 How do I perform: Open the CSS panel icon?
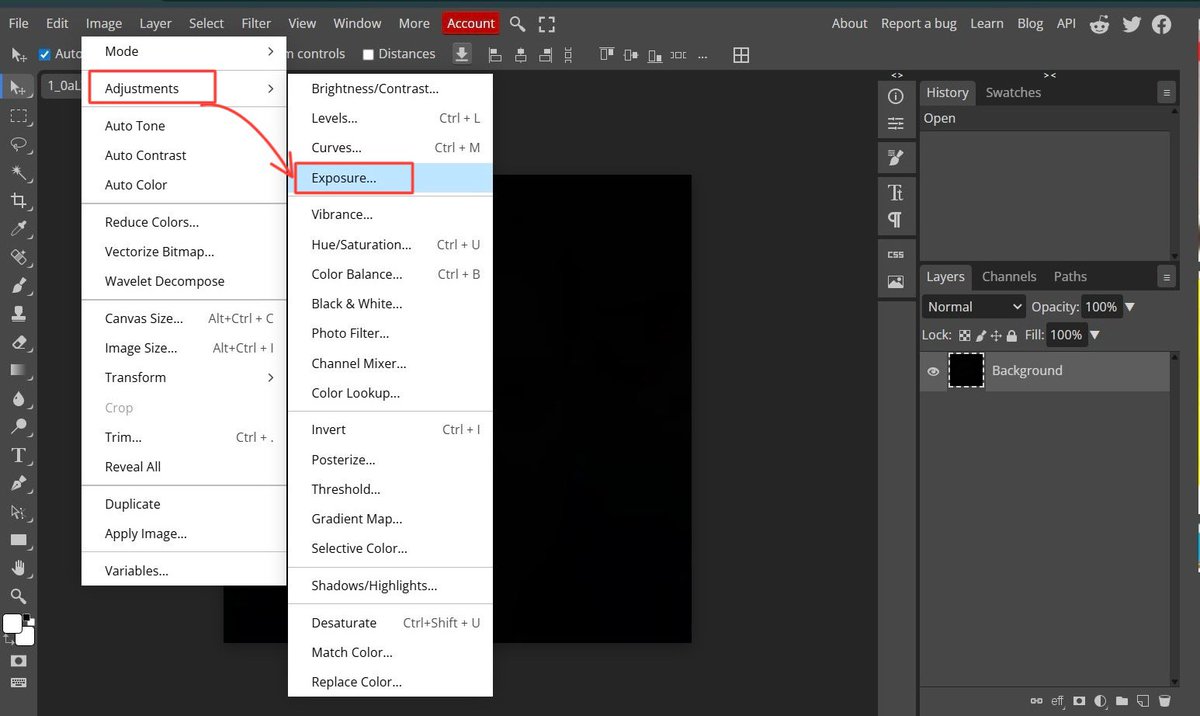coord(896,254)
